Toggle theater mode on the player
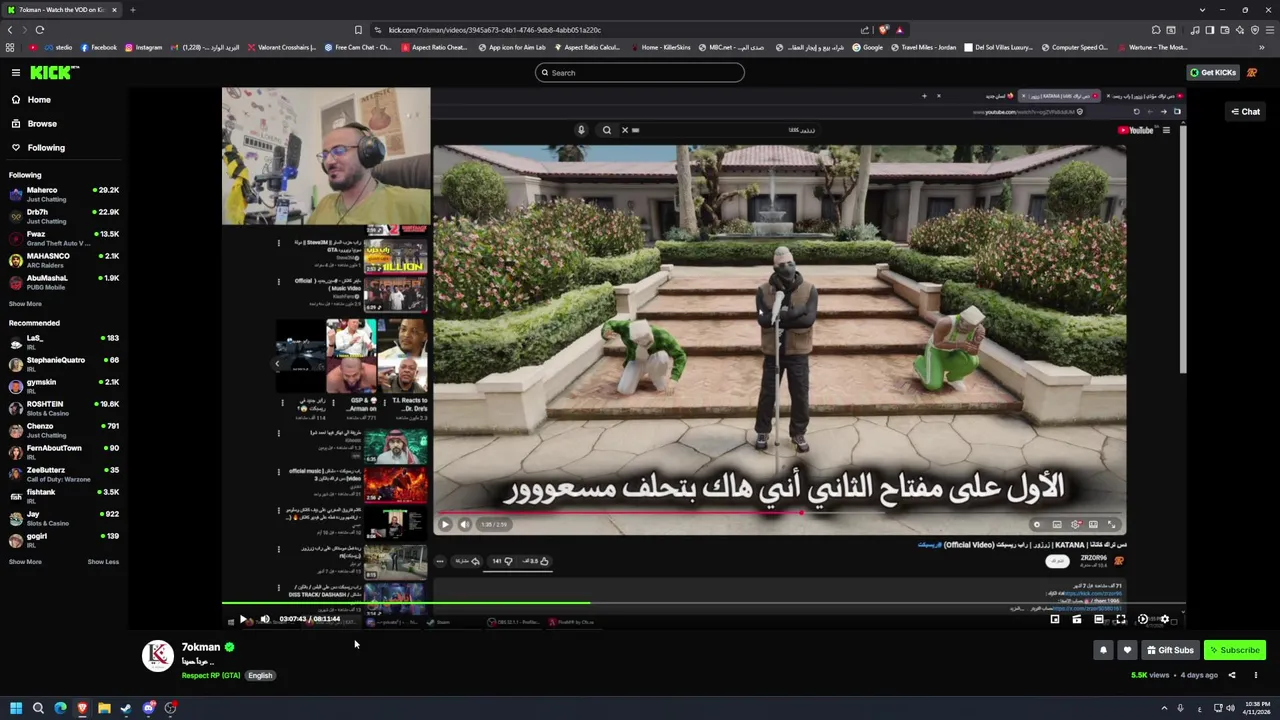Viewport: 1280px width, 720px height. click(1099, 620)
